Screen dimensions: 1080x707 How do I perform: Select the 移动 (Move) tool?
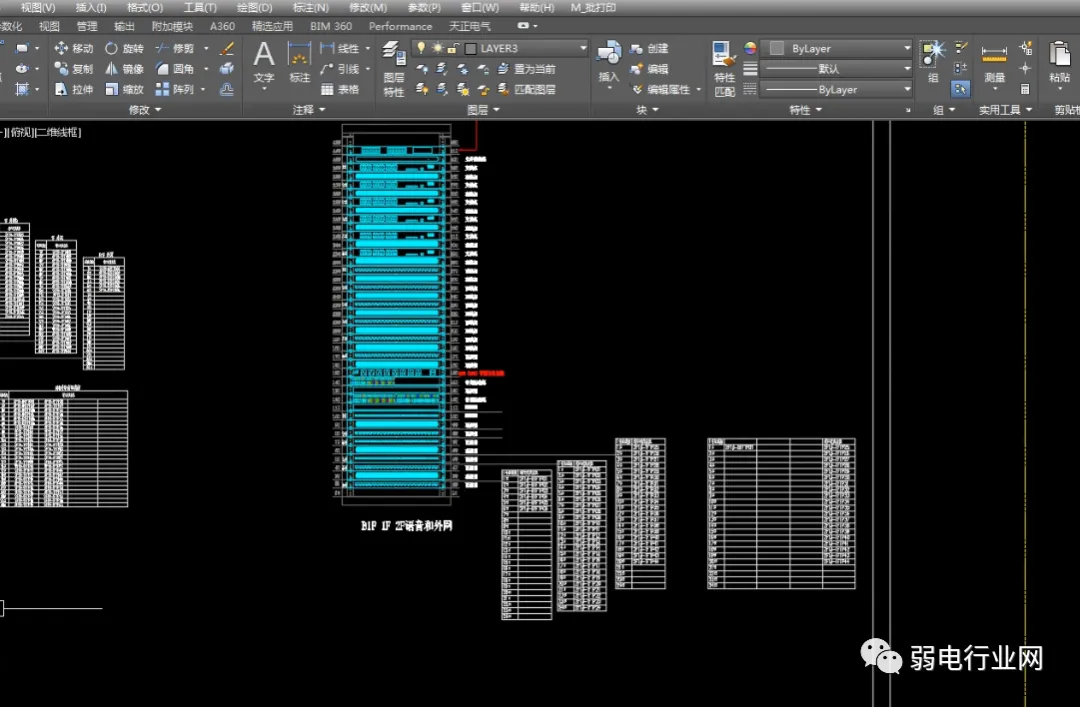click(74, 48)
